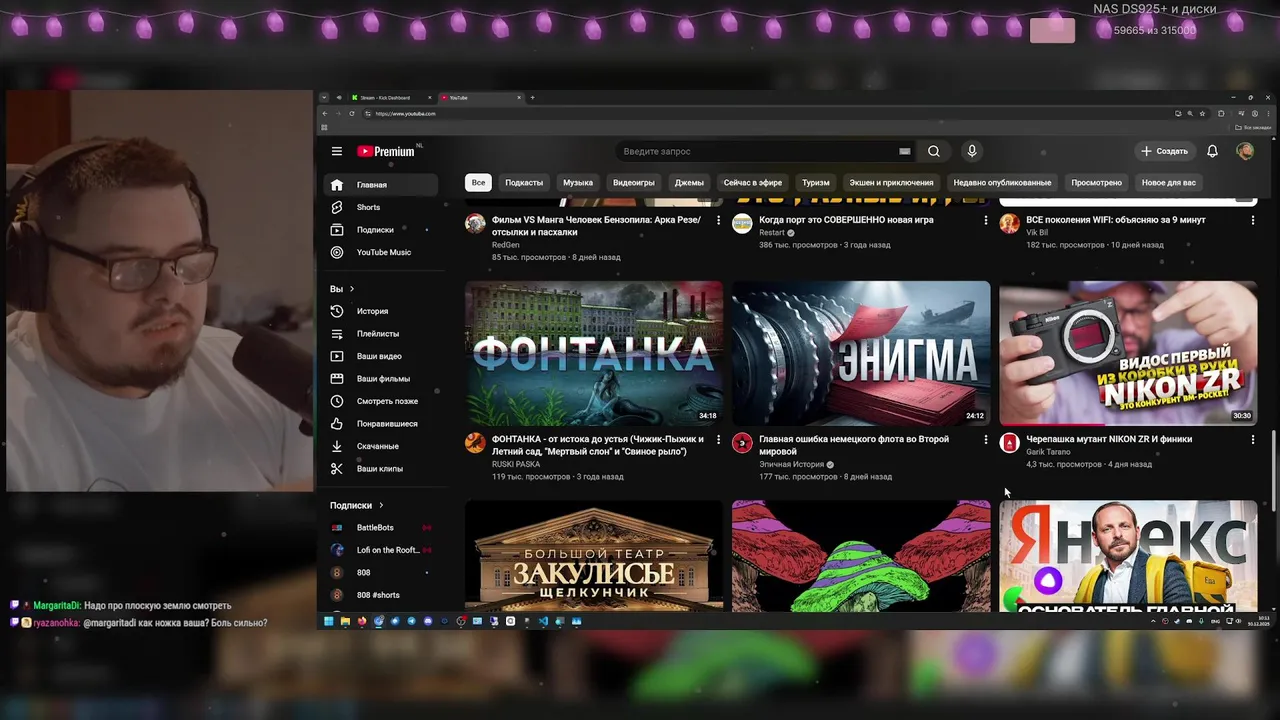The height and width of the screenshot is (720, 1280).
Task: Open Эпичная История channel avatar
Action: (x=742, y=443)
